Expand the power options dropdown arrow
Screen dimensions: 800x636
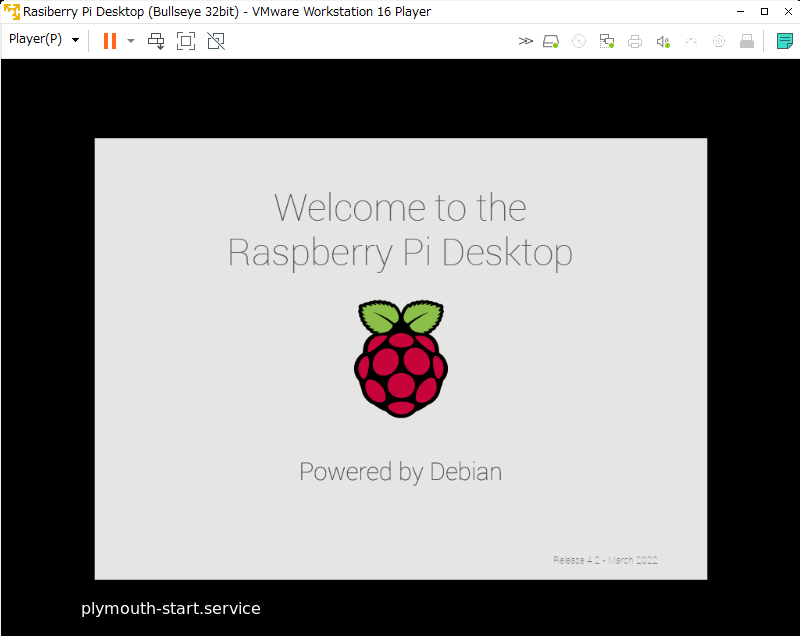pyautogui.click(x=131, y=41)
